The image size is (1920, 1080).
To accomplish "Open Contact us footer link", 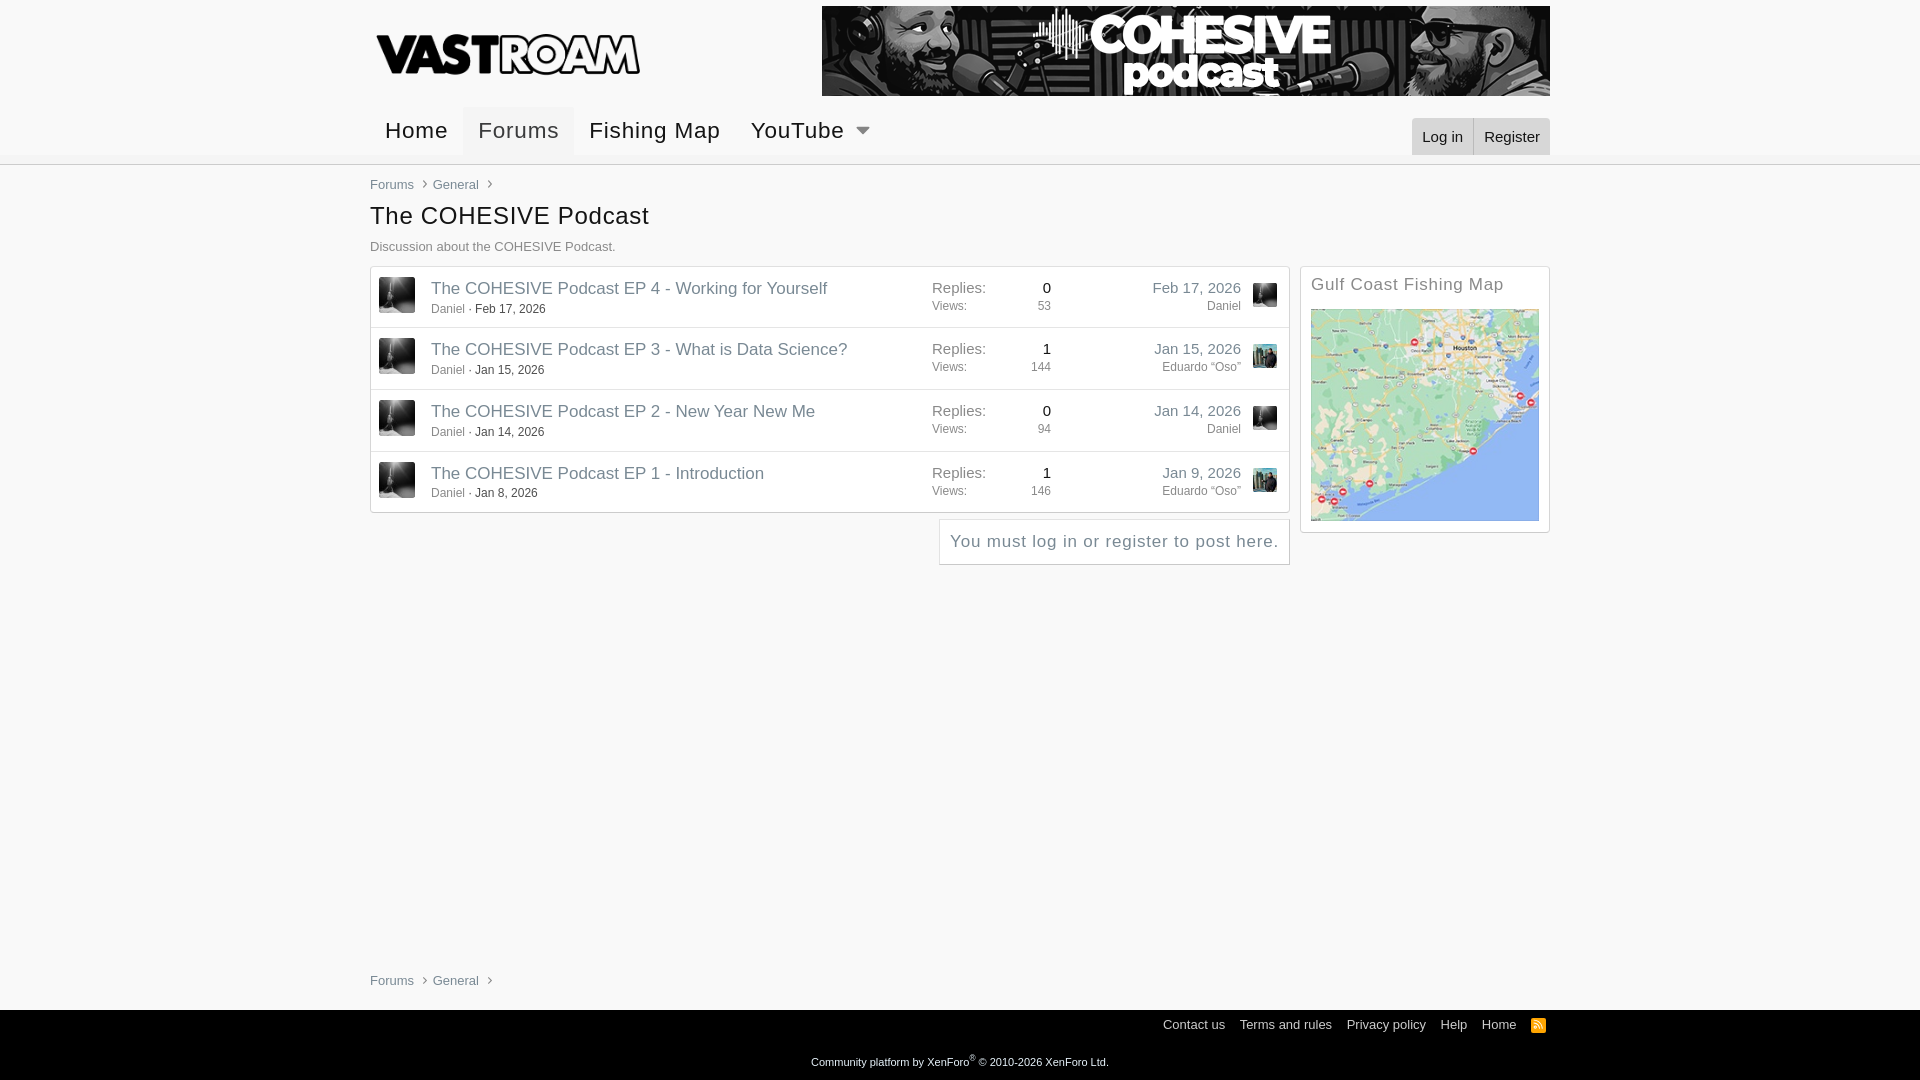I will [x=1194, y=1025].
